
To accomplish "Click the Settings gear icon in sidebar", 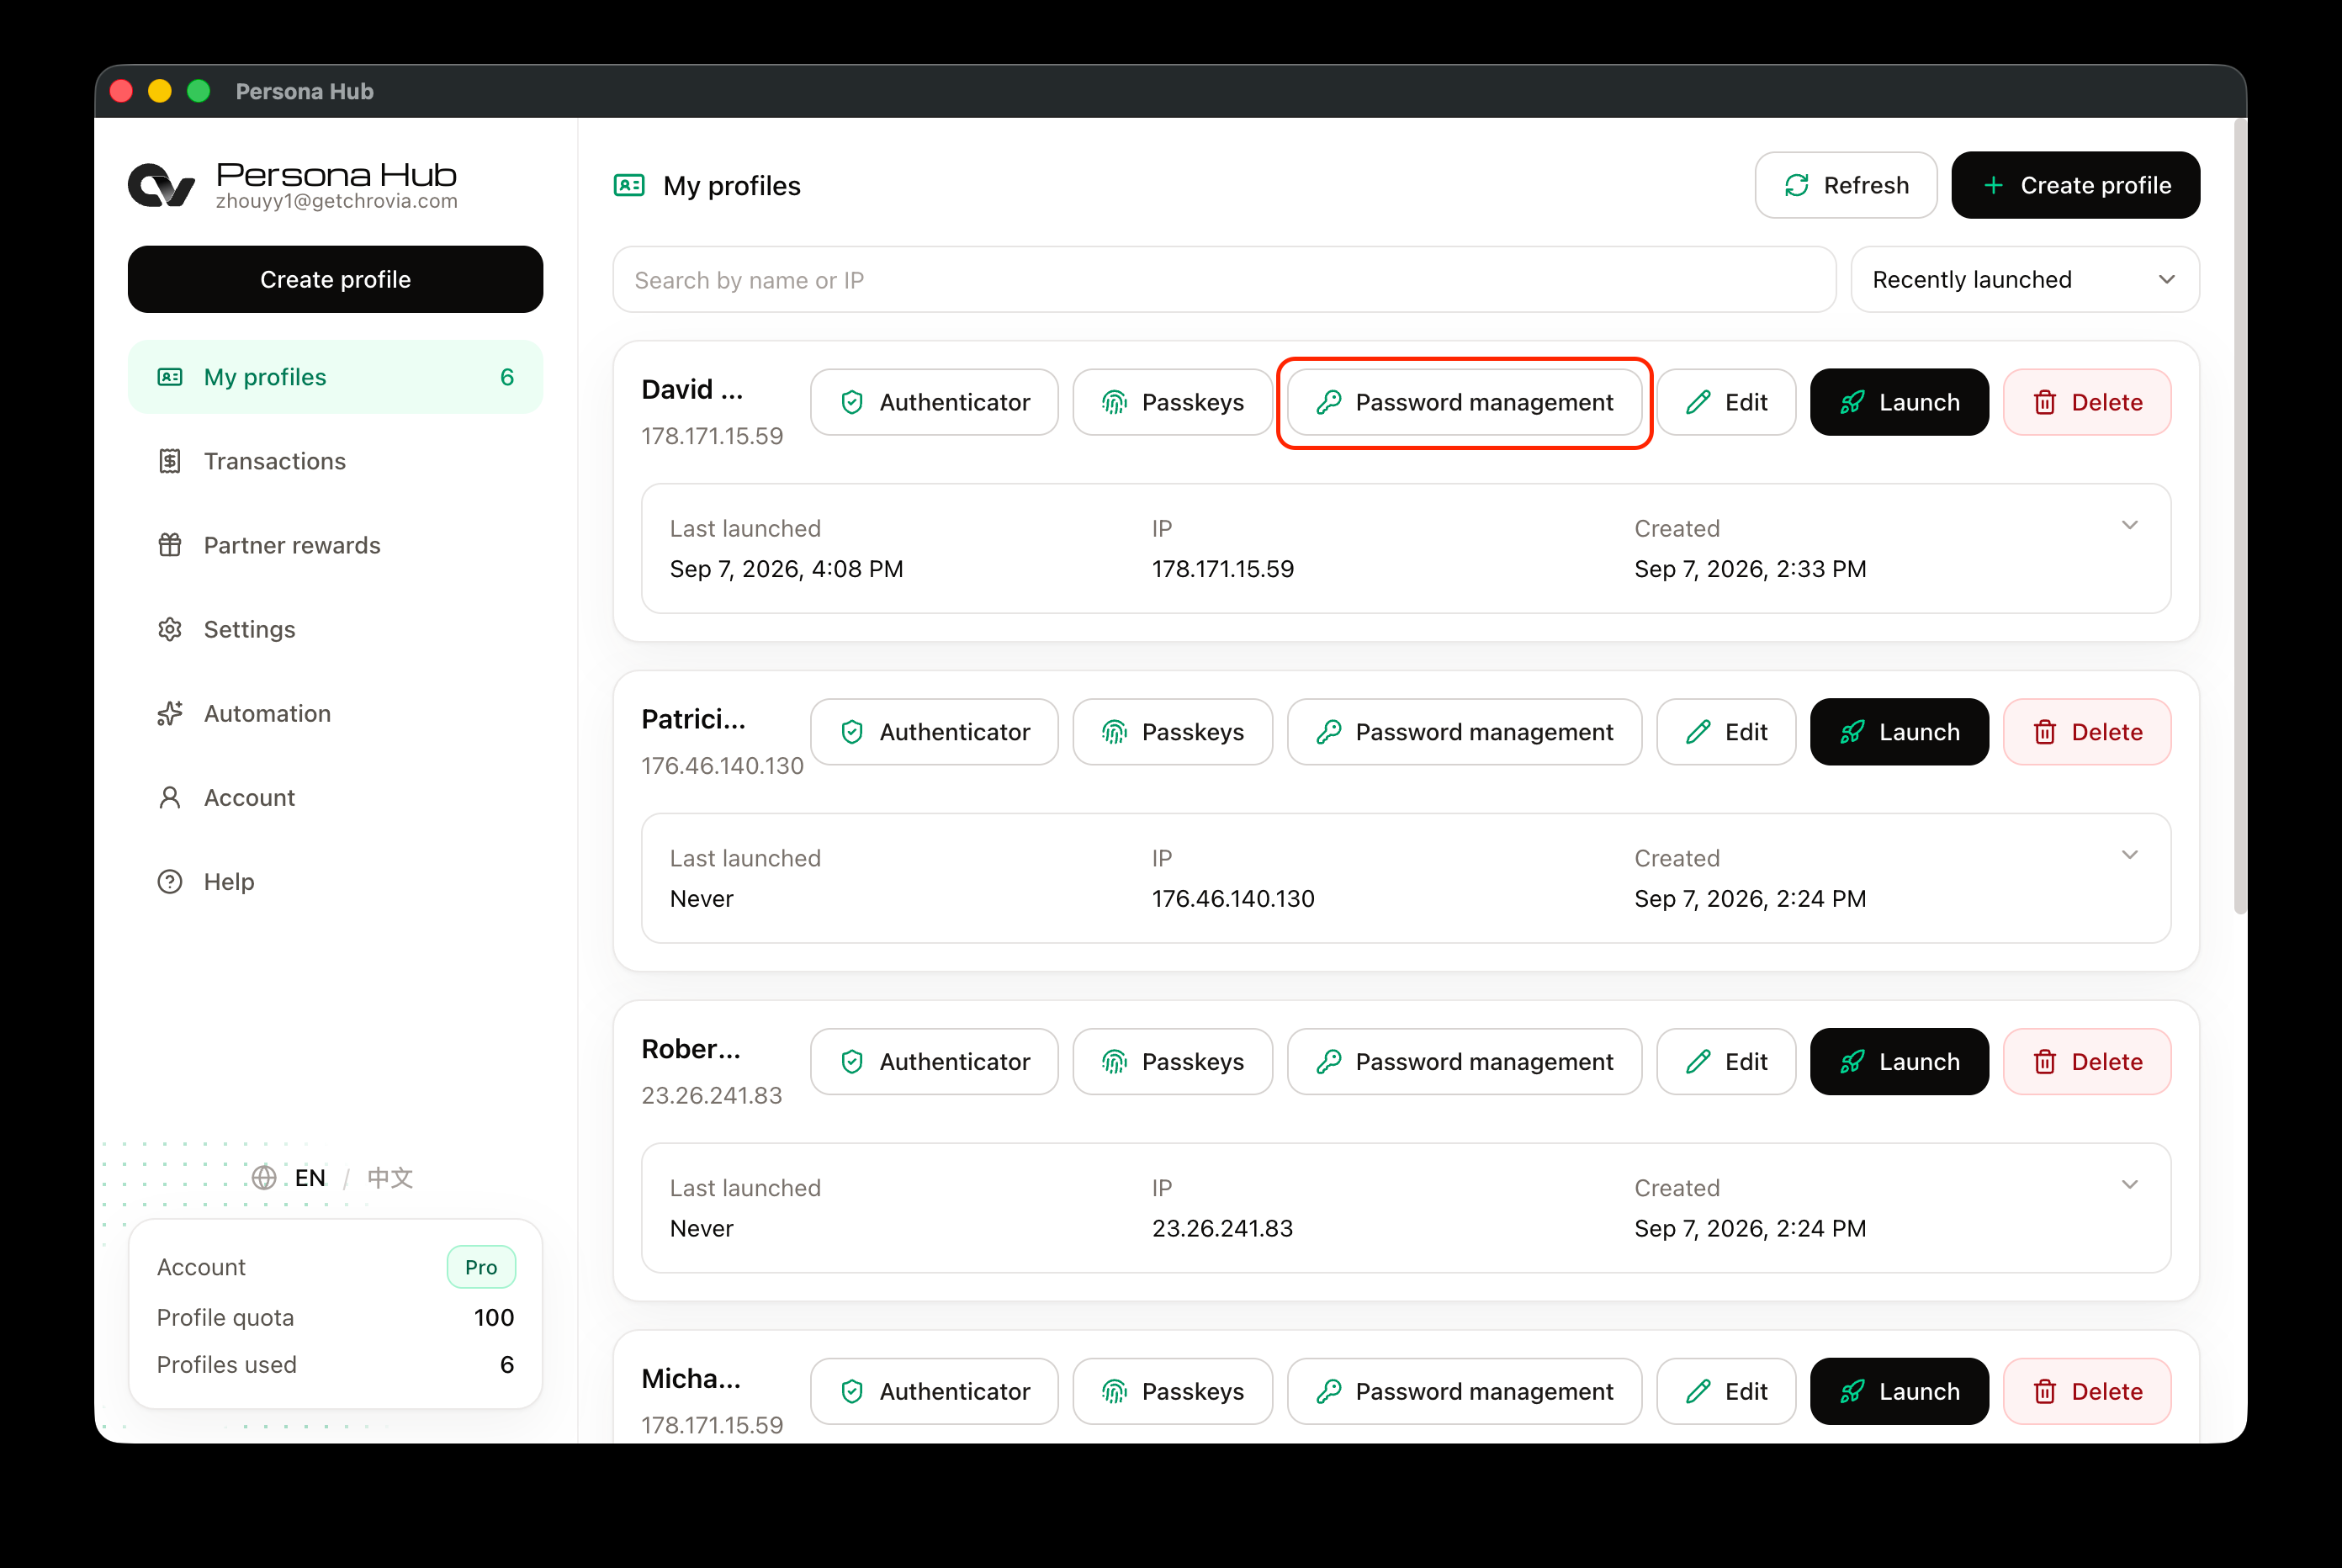I will point(170,629).
